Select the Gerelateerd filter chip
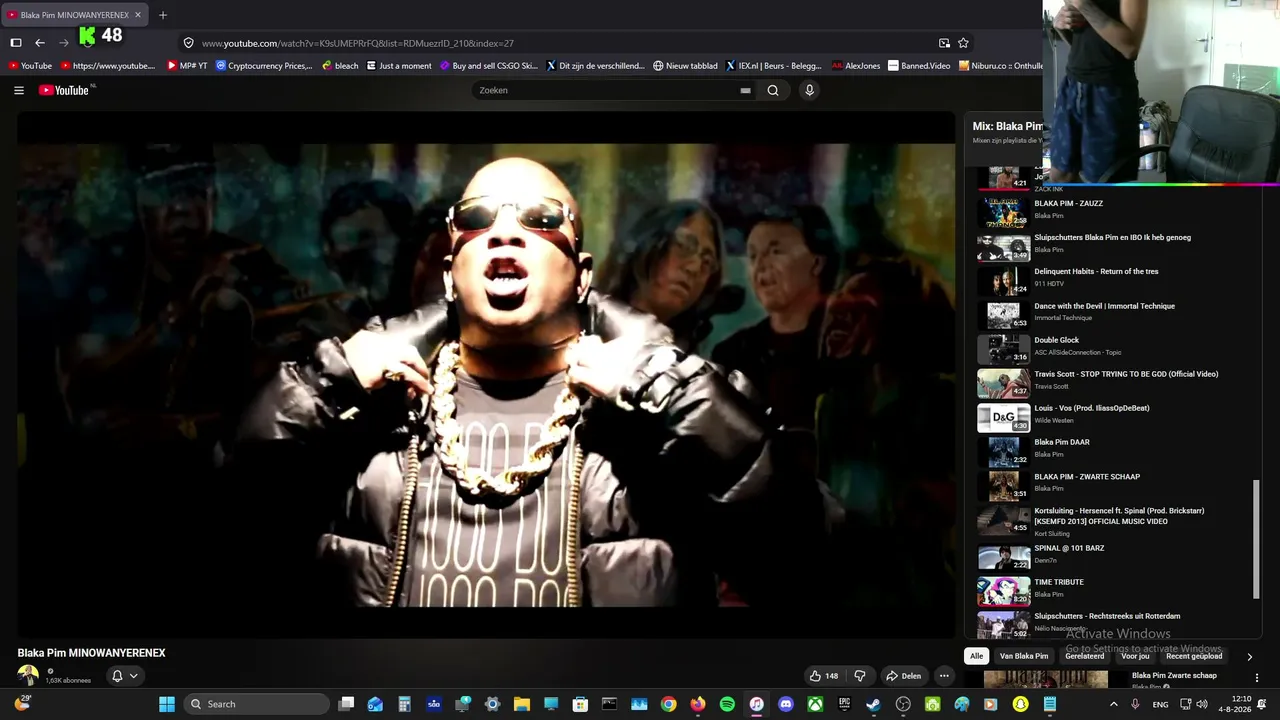1280x720 pixels. [1085, 656]
